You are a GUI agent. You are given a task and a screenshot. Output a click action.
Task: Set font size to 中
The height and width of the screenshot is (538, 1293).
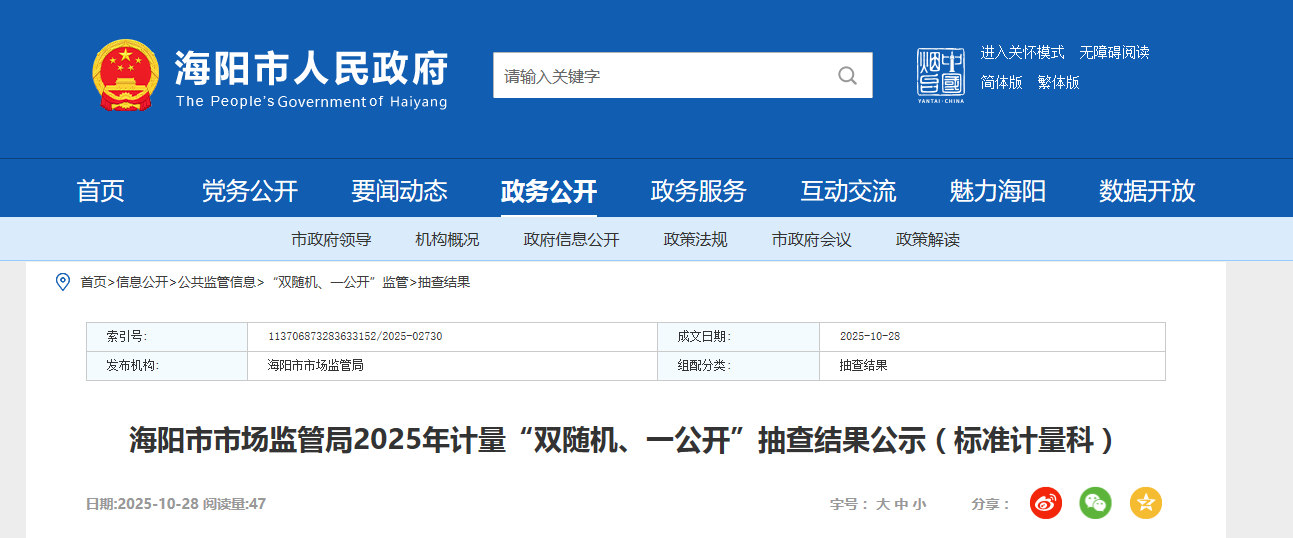point(901,504)
